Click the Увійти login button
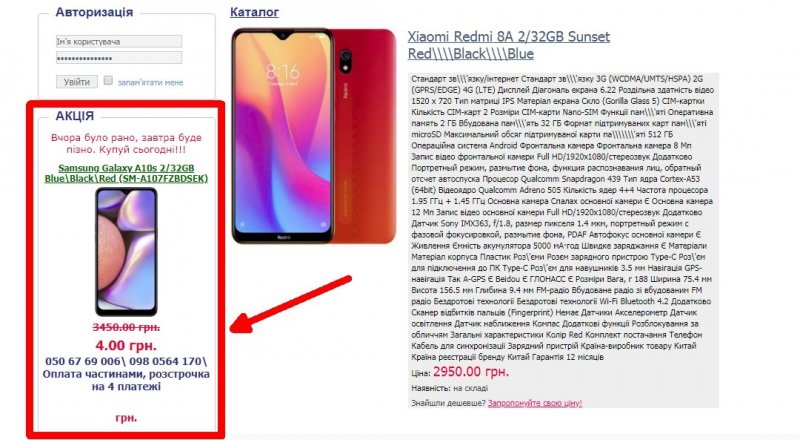This screenshot has width=800, height=440. click(77, 82)
